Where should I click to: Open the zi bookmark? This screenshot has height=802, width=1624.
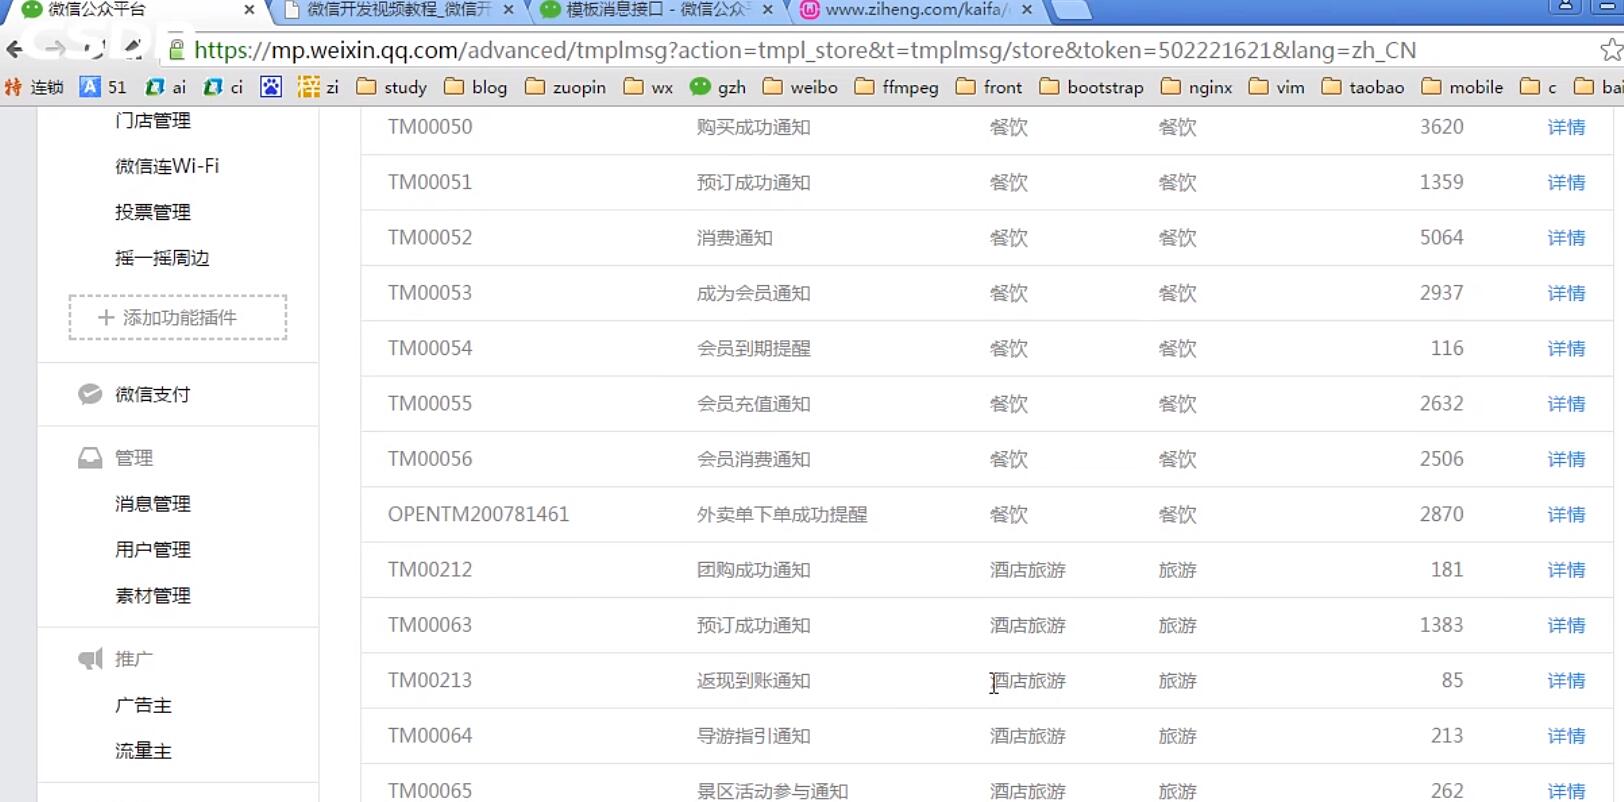tap(319, 87)
